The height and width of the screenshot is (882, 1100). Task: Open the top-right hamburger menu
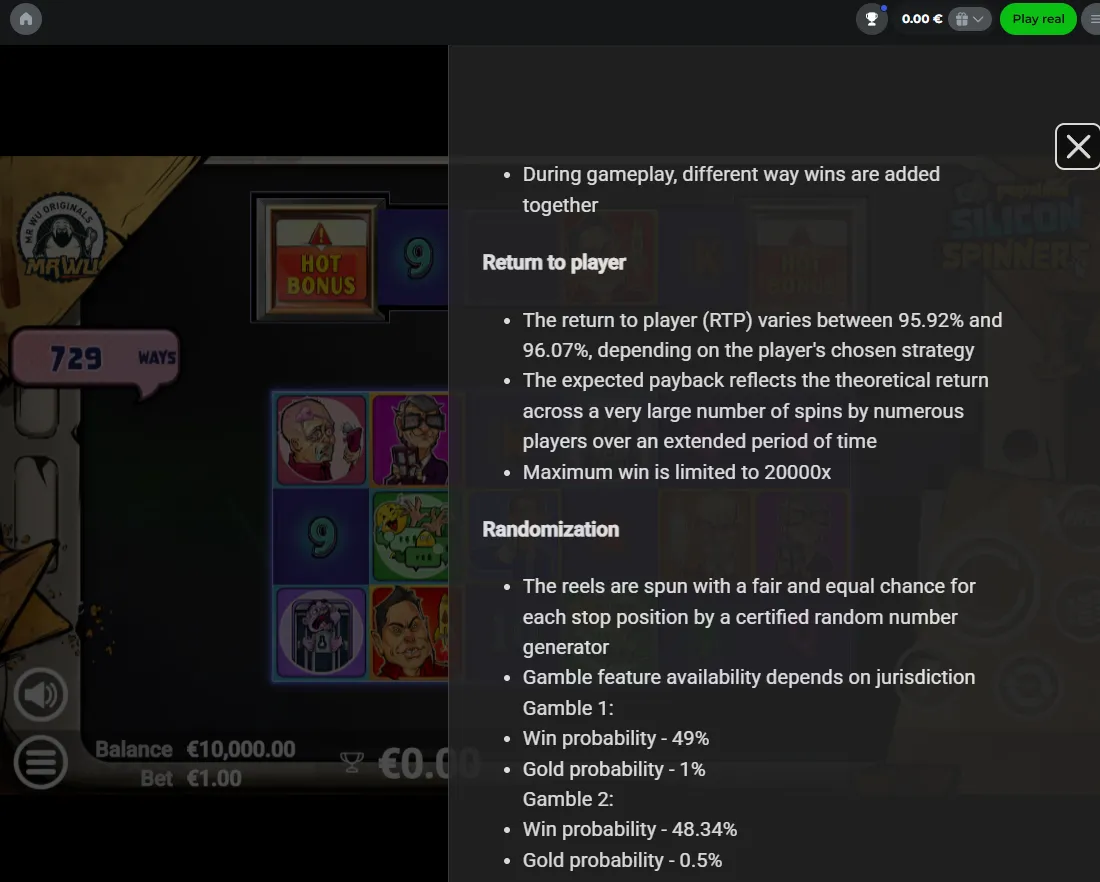pos(1093,19)
